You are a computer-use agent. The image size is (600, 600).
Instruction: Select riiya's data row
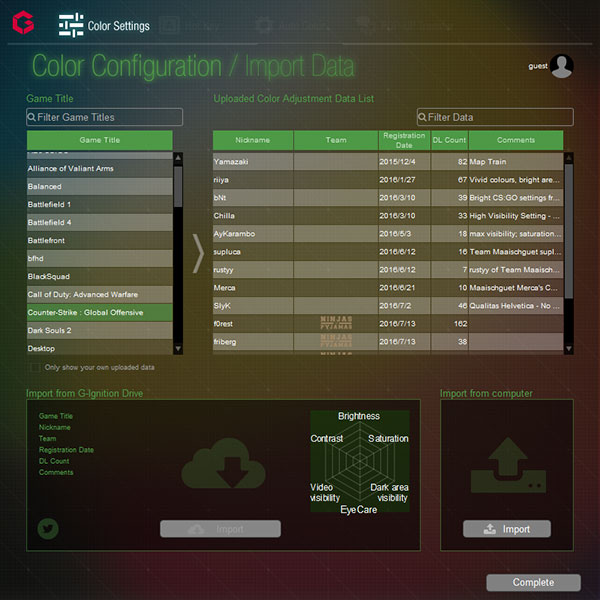(x=388, y=179)
